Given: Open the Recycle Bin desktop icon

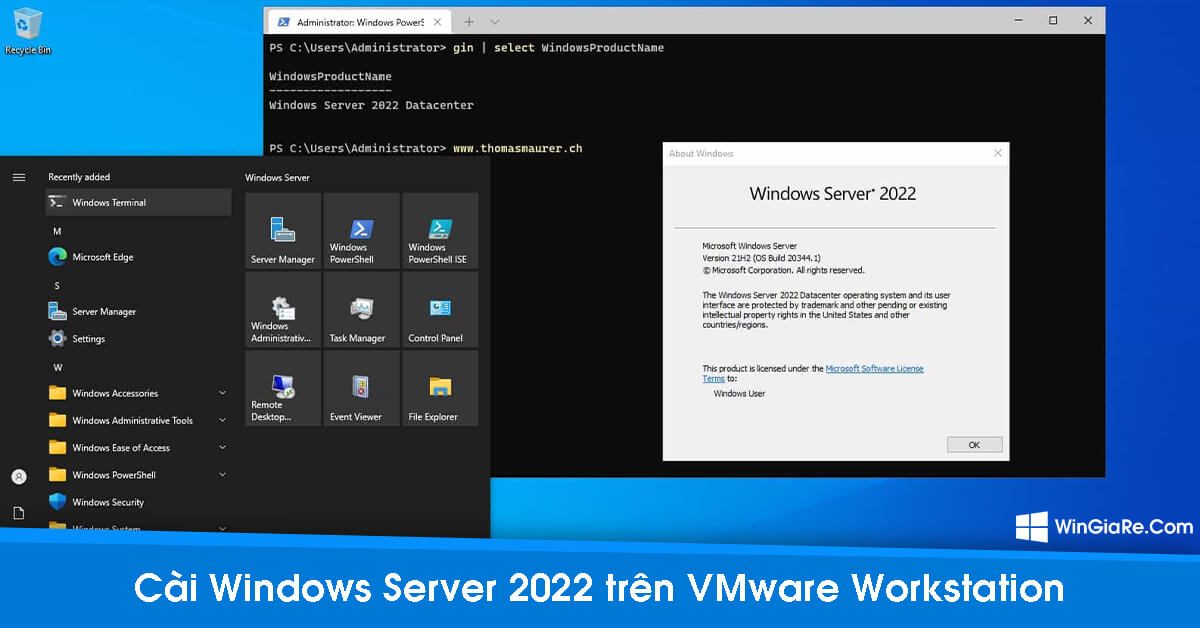Looking at the screenshot, I should coord(27,31).
